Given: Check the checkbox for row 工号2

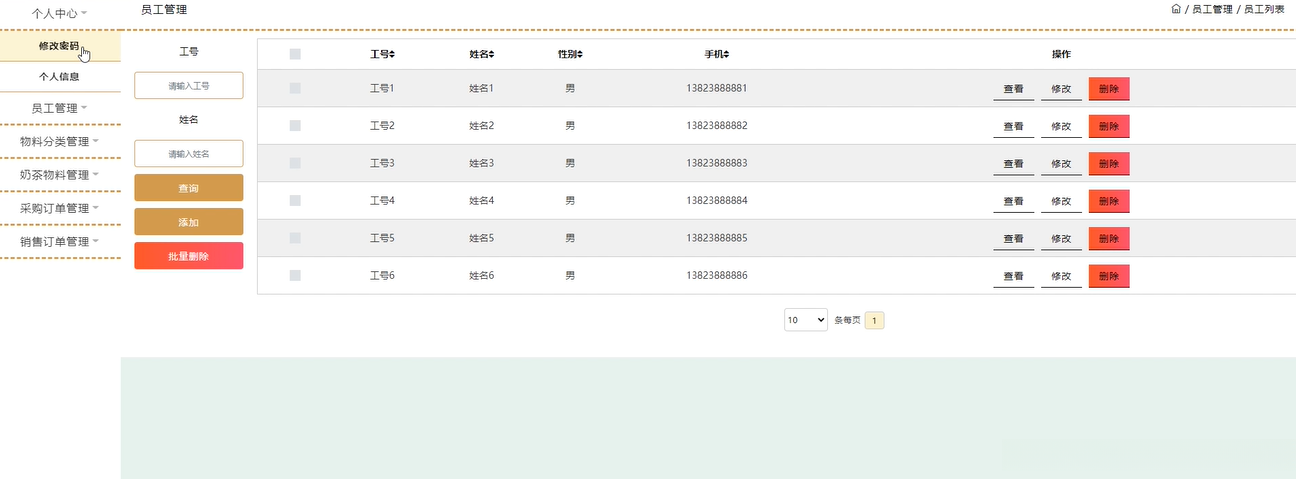Looking at the screenshot, I should pos(295,126).
